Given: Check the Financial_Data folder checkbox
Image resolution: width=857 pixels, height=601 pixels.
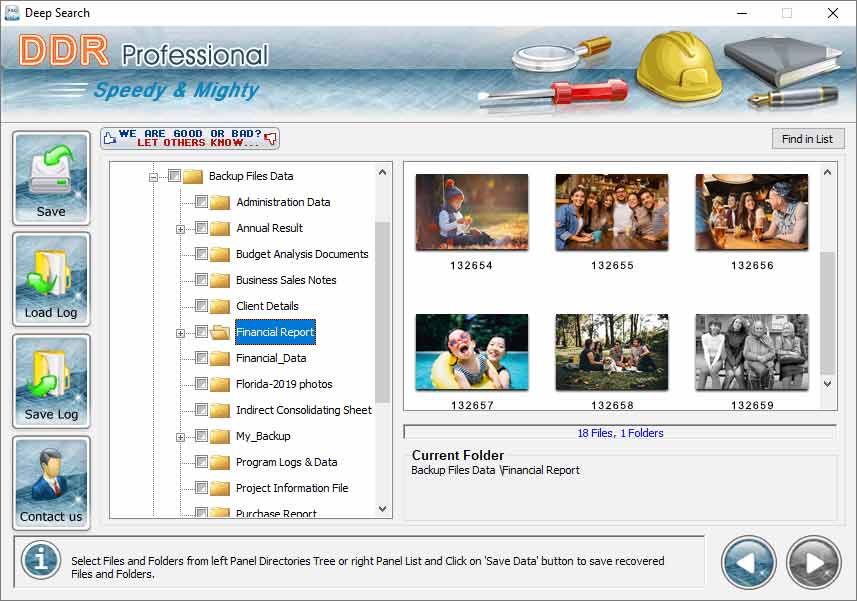Looking at the screenshot, I should (199, 358).
